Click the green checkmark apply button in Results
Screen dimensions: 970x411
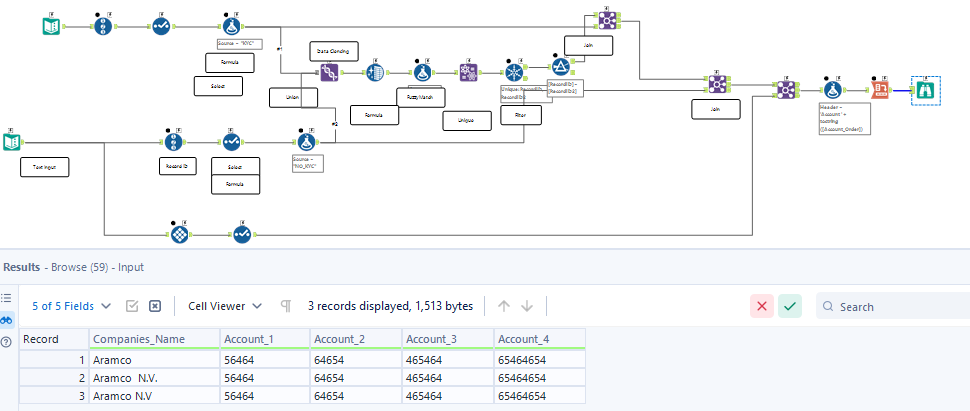point(790,306)
